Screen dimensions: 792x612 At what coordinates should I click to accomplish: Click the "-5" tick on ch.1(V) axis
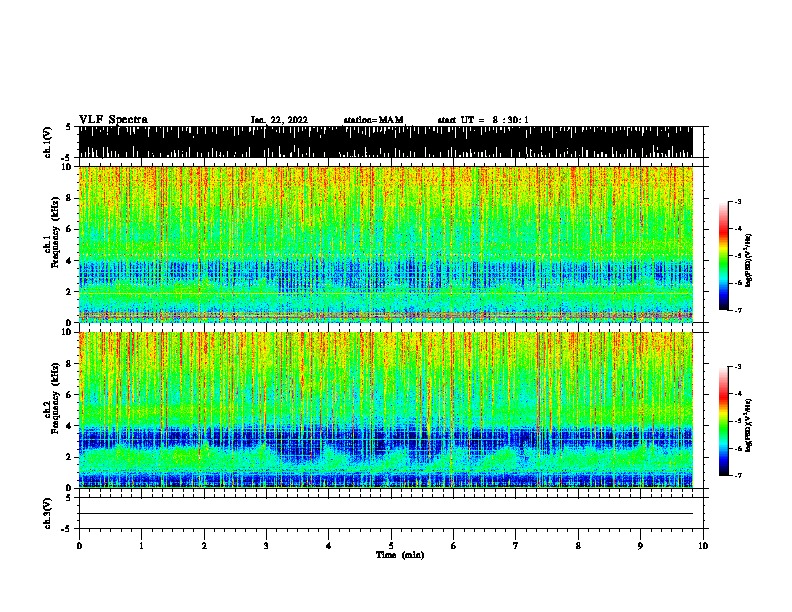click(67, 158)
